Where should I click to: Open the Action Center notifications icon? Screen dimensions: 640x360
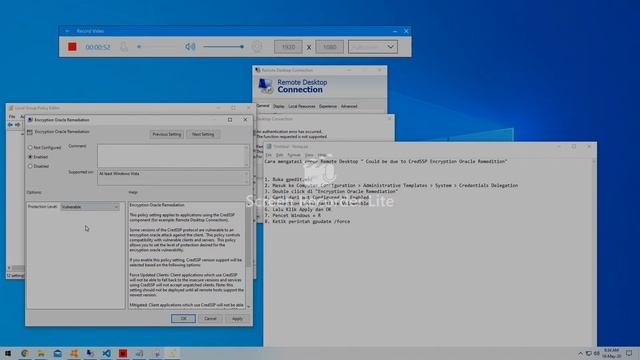point(629,353)
